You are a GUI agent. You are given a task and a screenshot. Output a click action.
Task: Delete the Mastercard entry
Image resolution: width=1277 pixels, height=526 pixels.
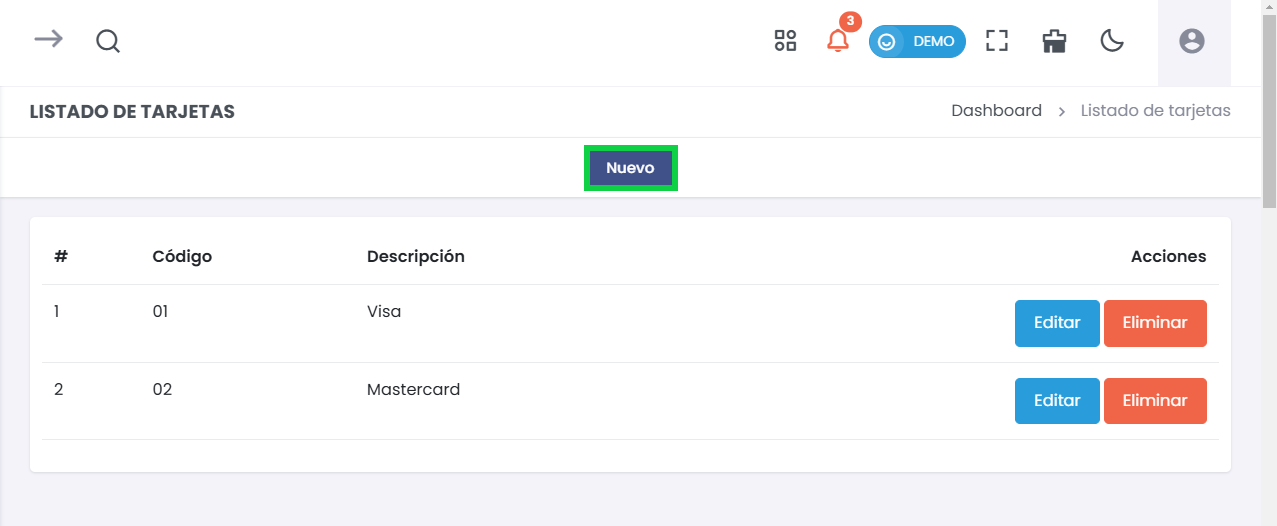point(1155,401)
